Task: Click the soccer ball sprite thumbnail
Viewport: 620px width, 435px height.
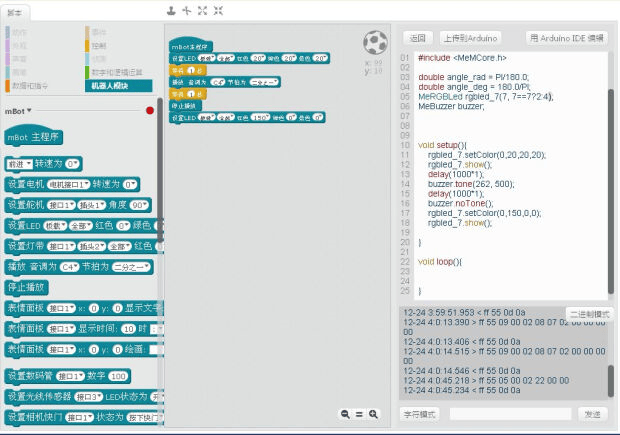Action: coord(375,42)
